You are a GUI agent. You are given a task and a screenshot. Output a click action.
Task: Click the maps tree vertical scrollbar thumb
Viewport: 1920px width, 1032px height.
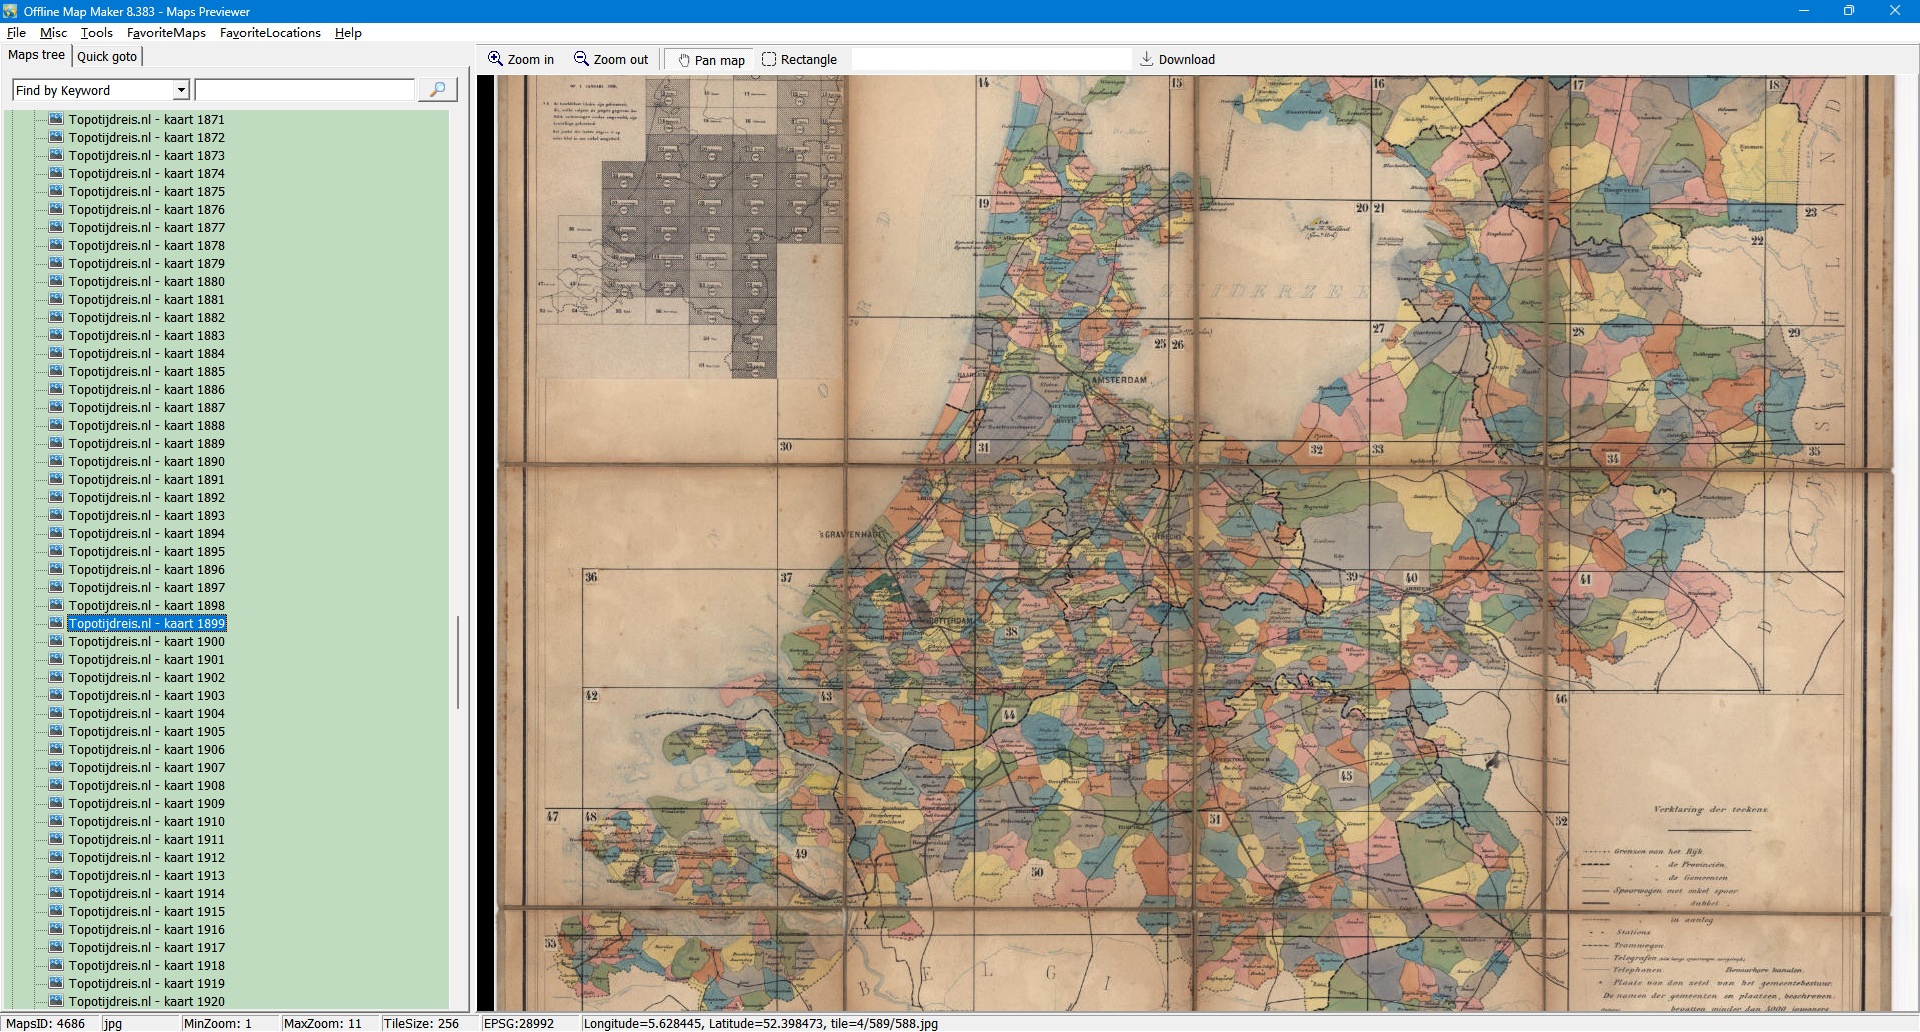458,662
